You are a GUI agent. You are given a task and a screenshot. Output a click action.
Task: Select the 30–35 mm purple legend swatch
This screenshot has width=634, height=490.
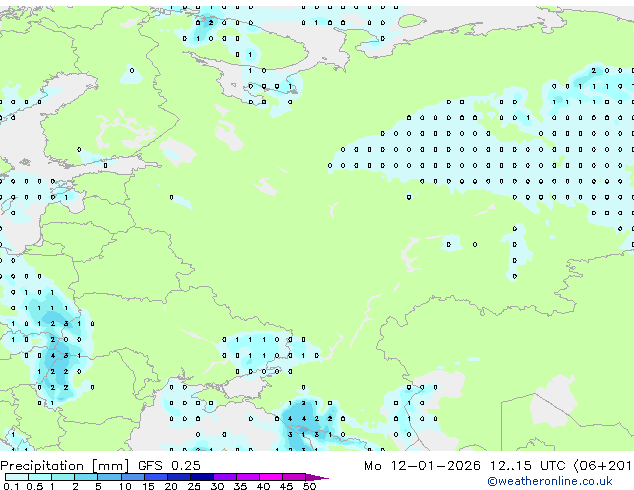224,477
